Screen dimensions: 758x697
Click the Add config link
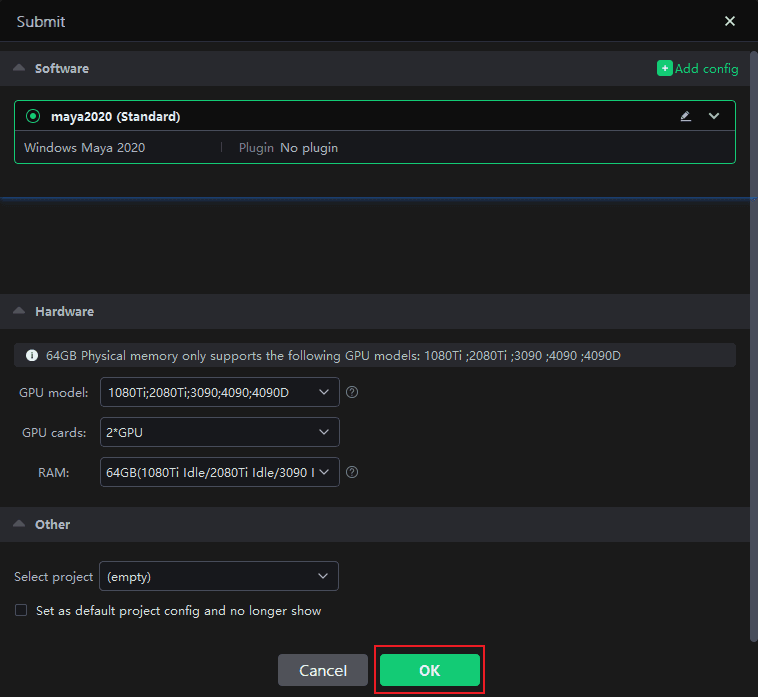706,69
